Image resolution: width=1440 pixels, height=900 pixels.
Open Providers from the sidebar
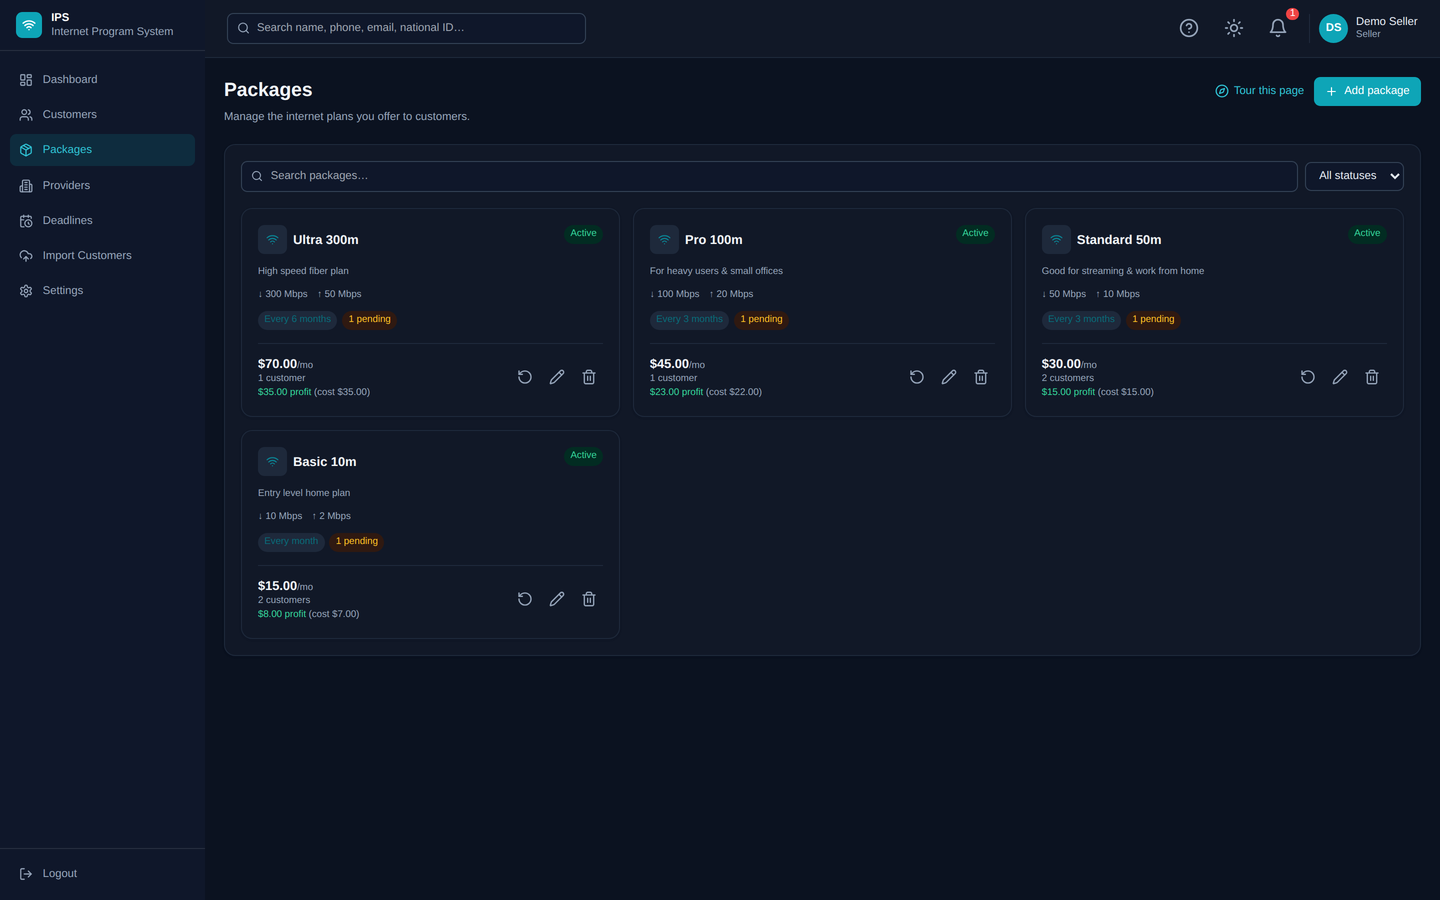coord(102,186)
